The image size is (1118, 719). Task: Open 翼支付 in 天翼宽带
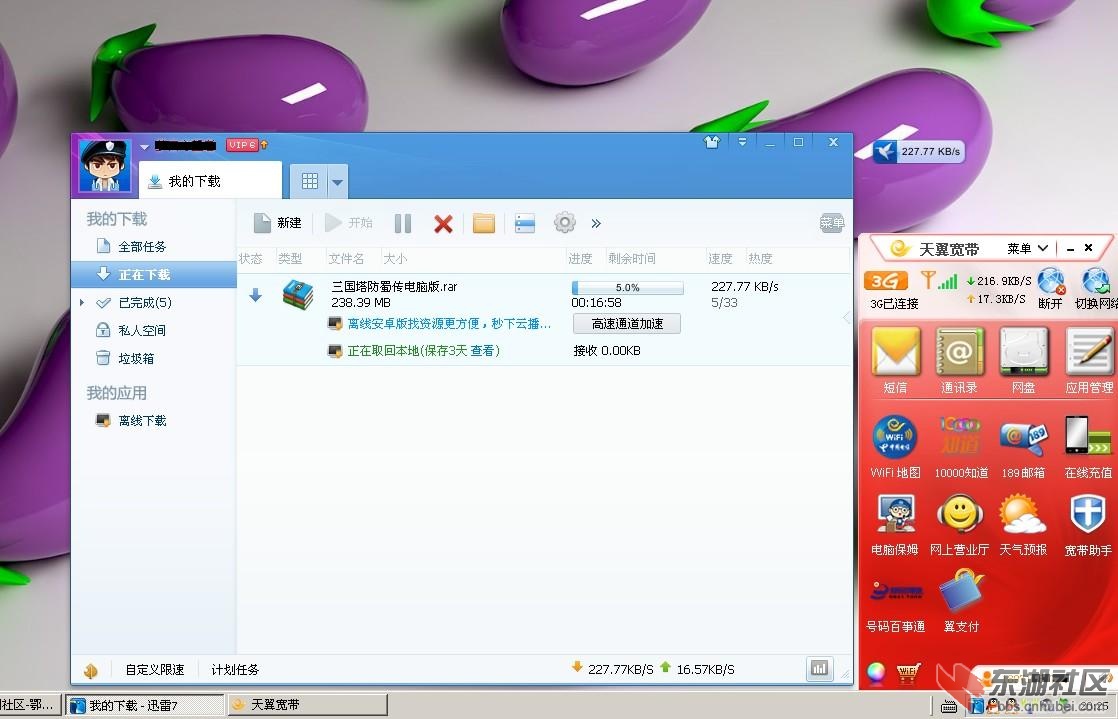[x=961, y=601]
